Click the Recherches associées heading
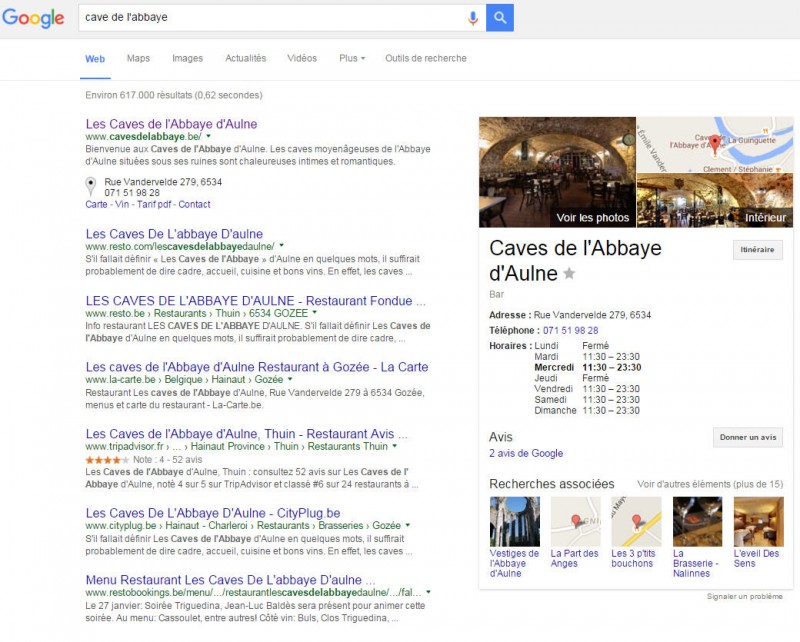Viewport: 800px width, 642px height. tap(552, 484)
